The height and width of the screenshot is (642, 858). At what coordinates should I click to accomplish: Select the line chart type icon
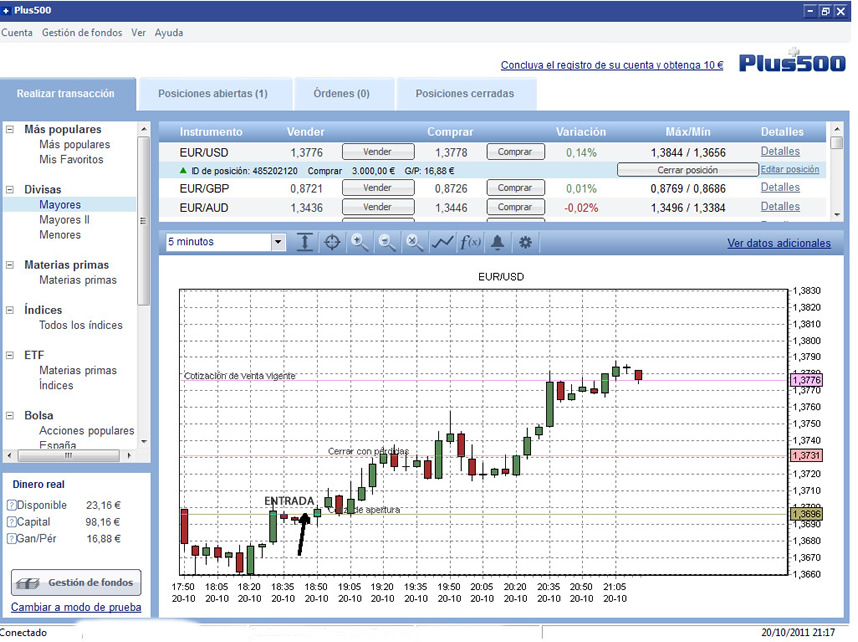click(442, 242)
